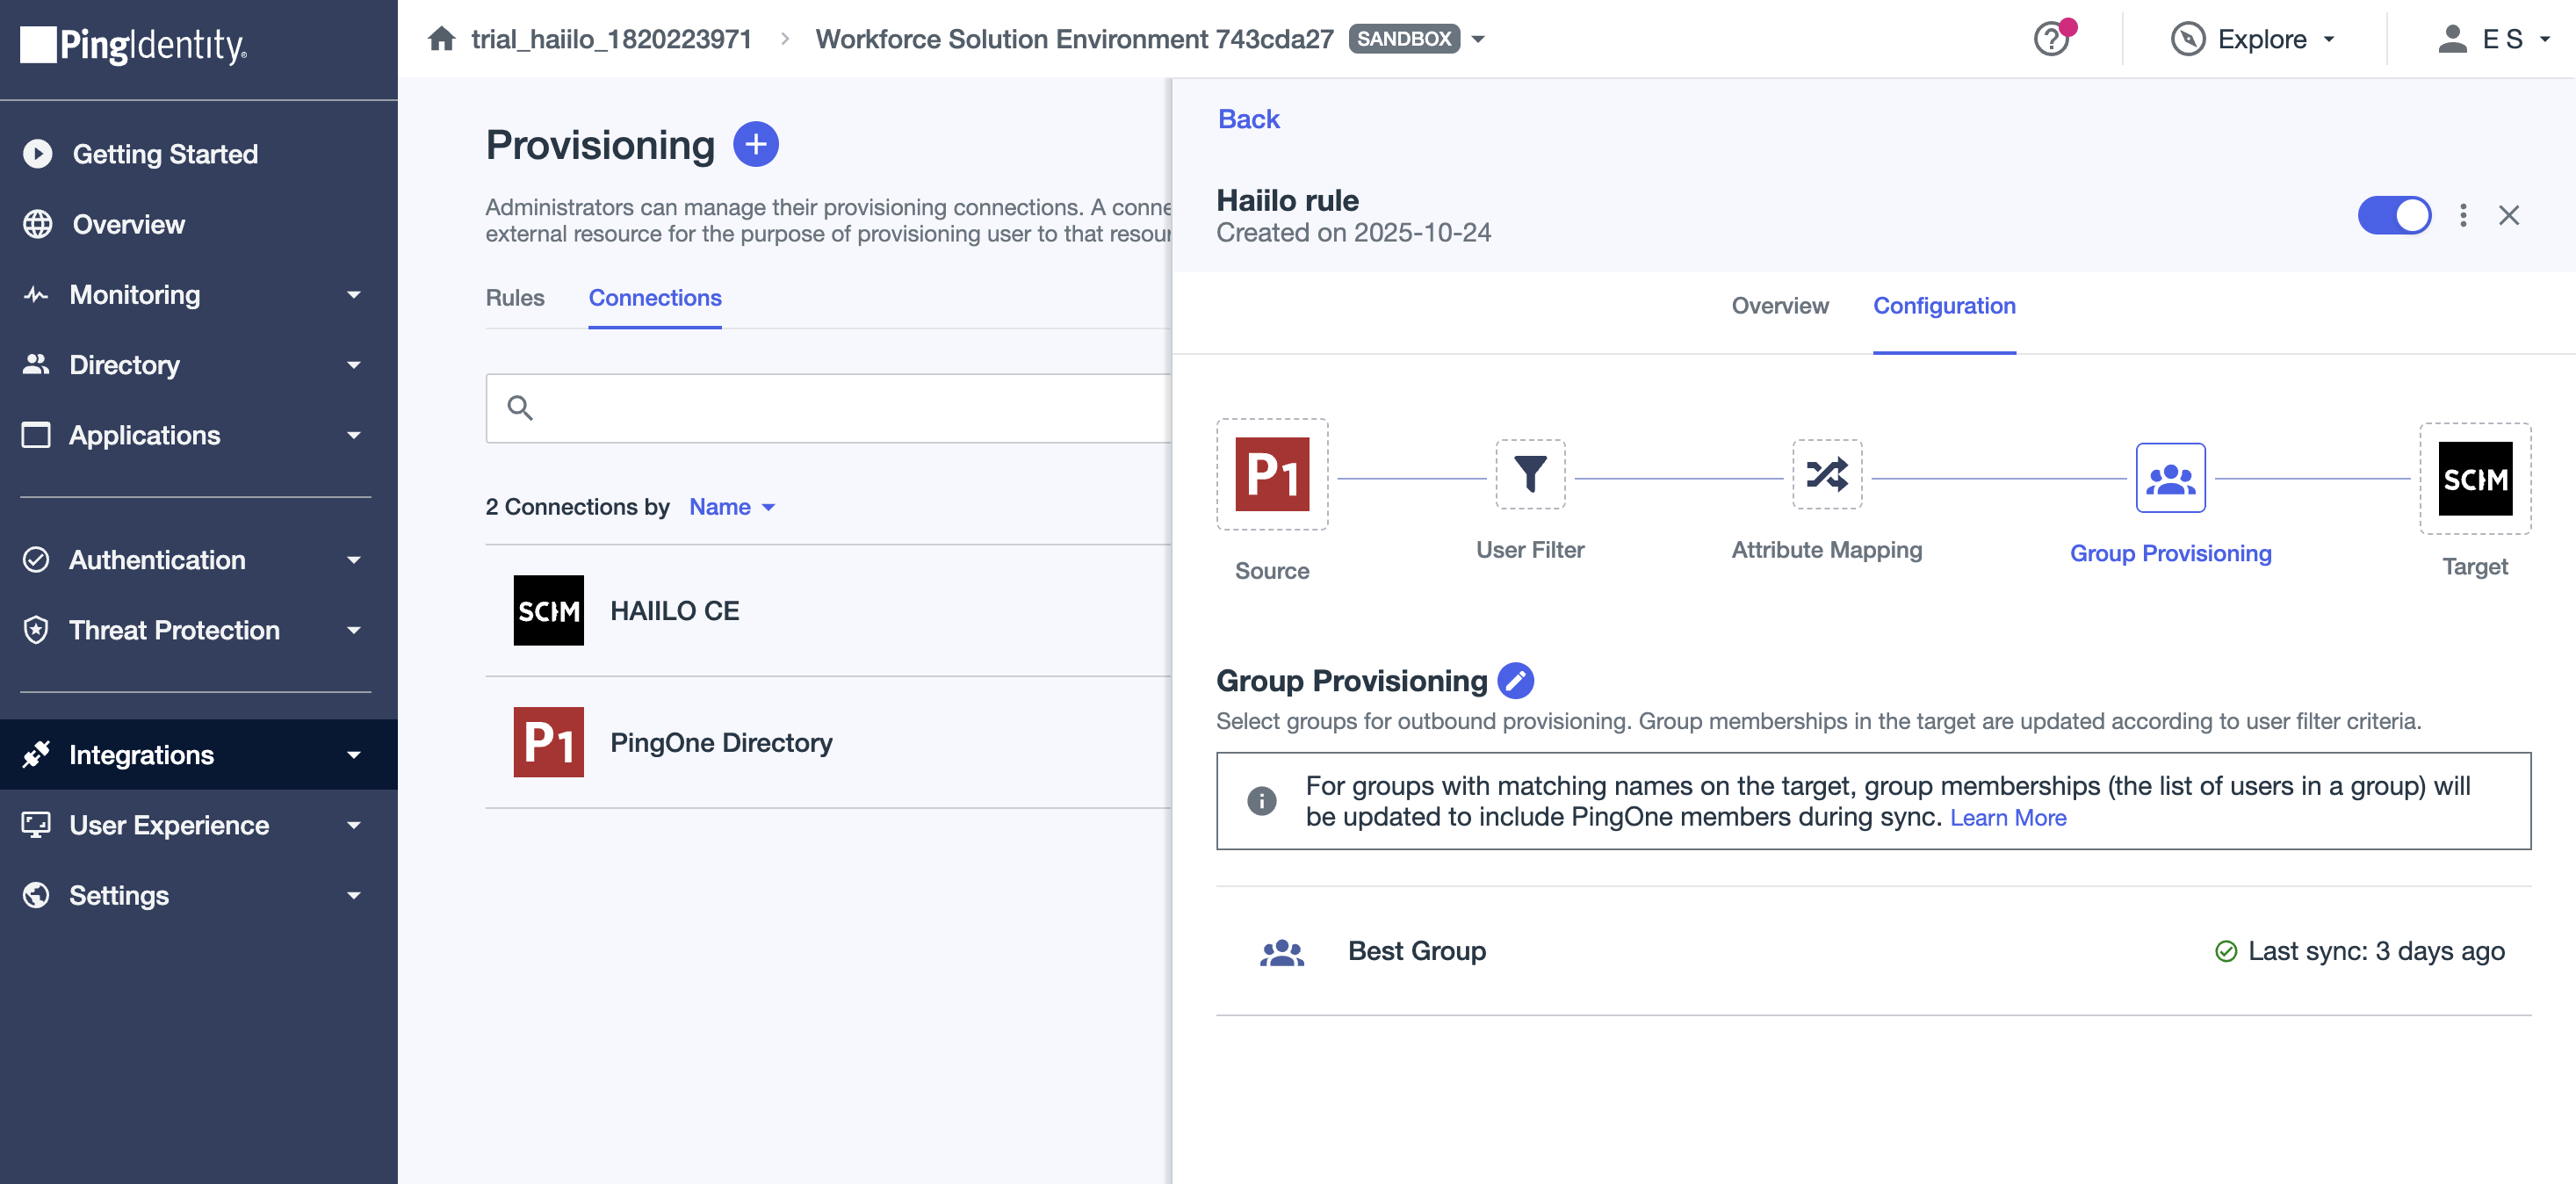Click the Integrations plug icon
The height and width of the screenshot is (1184, 2576).
[x=36, y=755]
